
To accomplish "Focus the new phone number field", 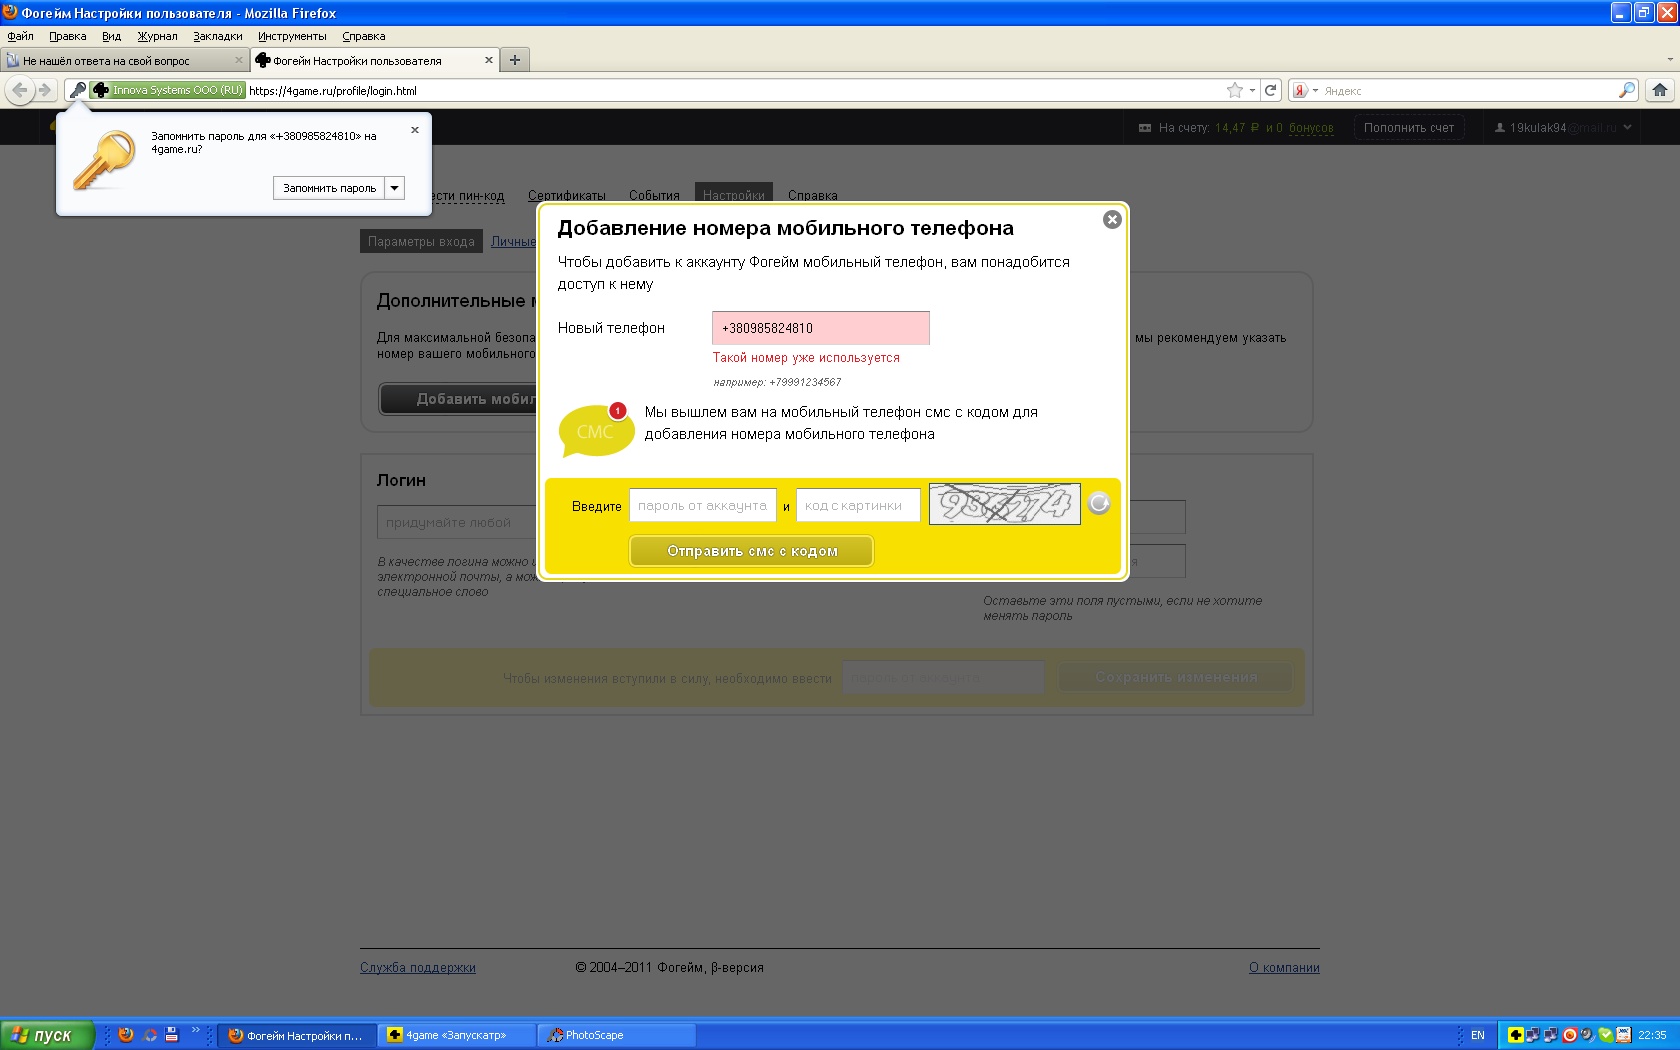I will pos(821,328).
